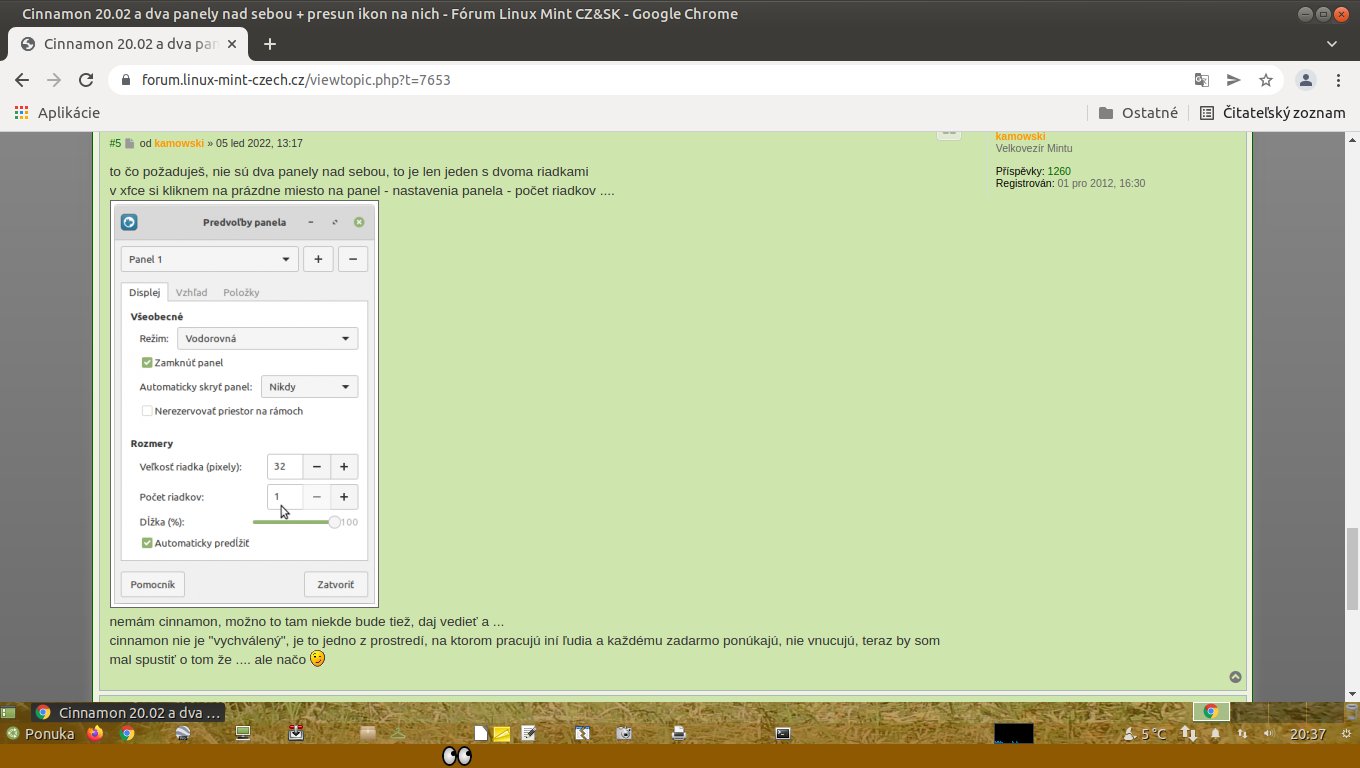Reload the forum page
This screenshot has width=1360, height=768.
[86, 80]
